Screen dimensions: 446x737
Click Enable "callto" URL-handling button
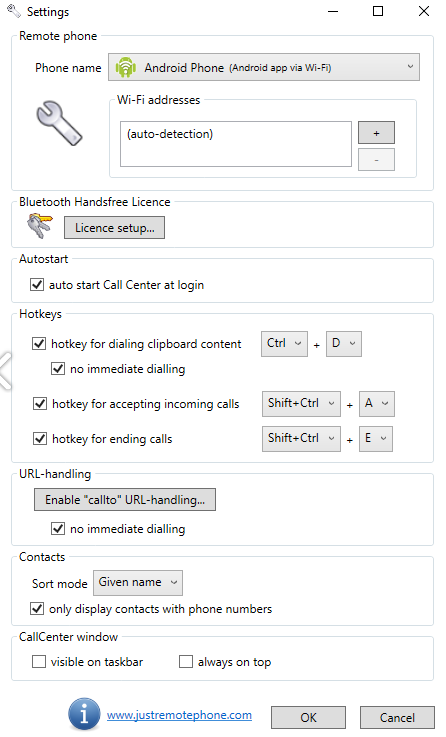tap(125, 500)
